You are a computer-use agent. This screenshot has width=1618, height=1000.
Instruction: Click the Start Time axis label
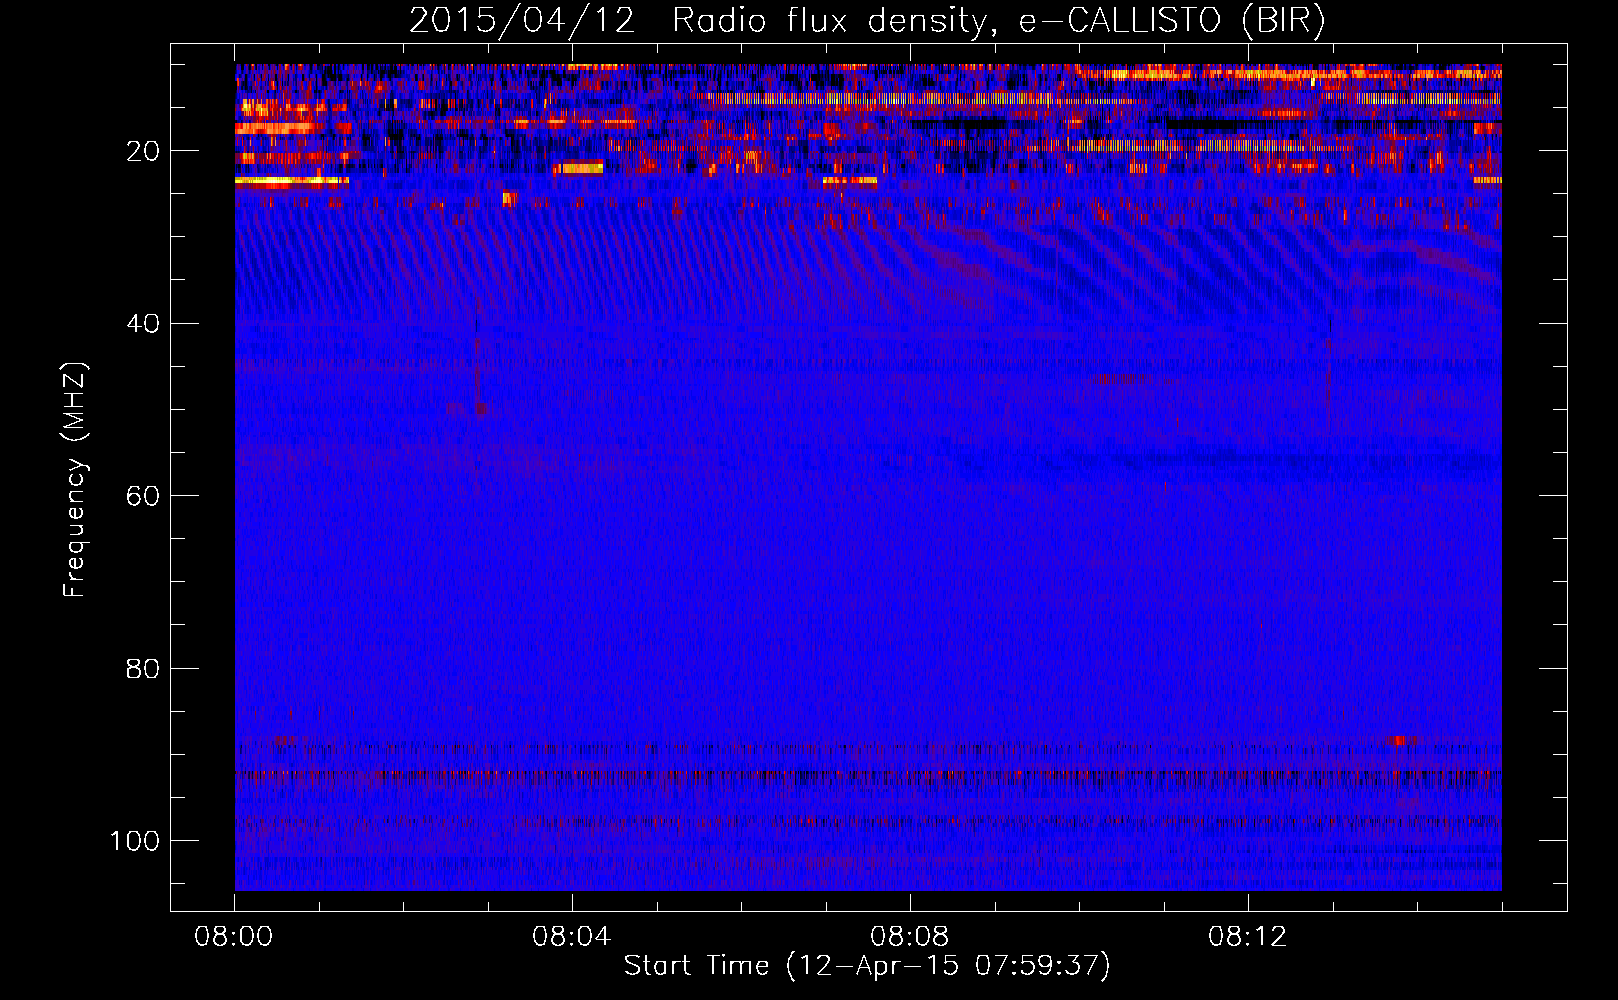point(867,966)
